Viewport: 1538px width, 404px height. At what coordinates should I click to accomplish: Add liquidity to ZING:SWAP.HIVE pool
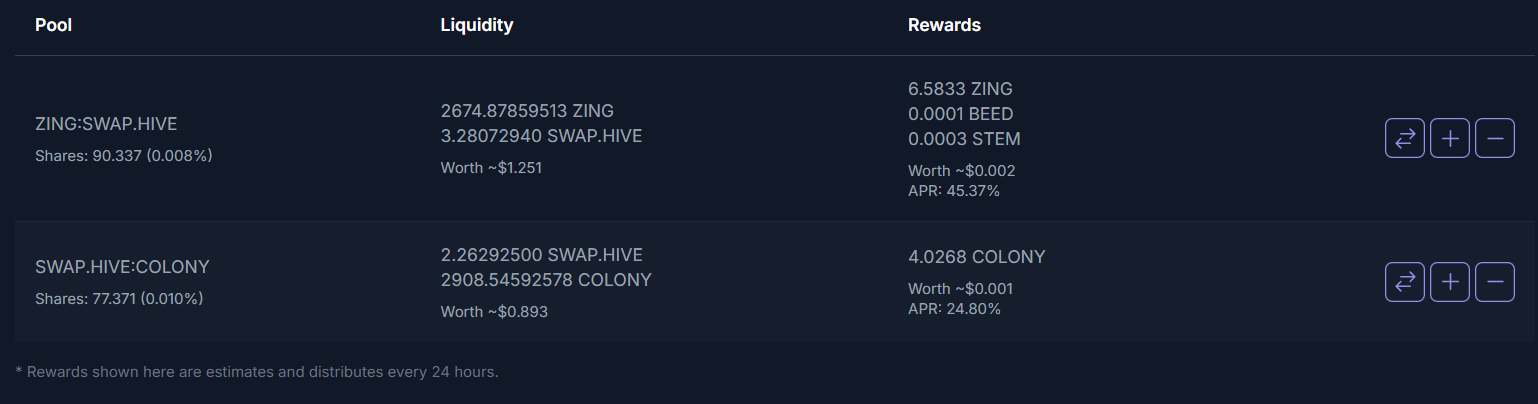click(1450, 138)
